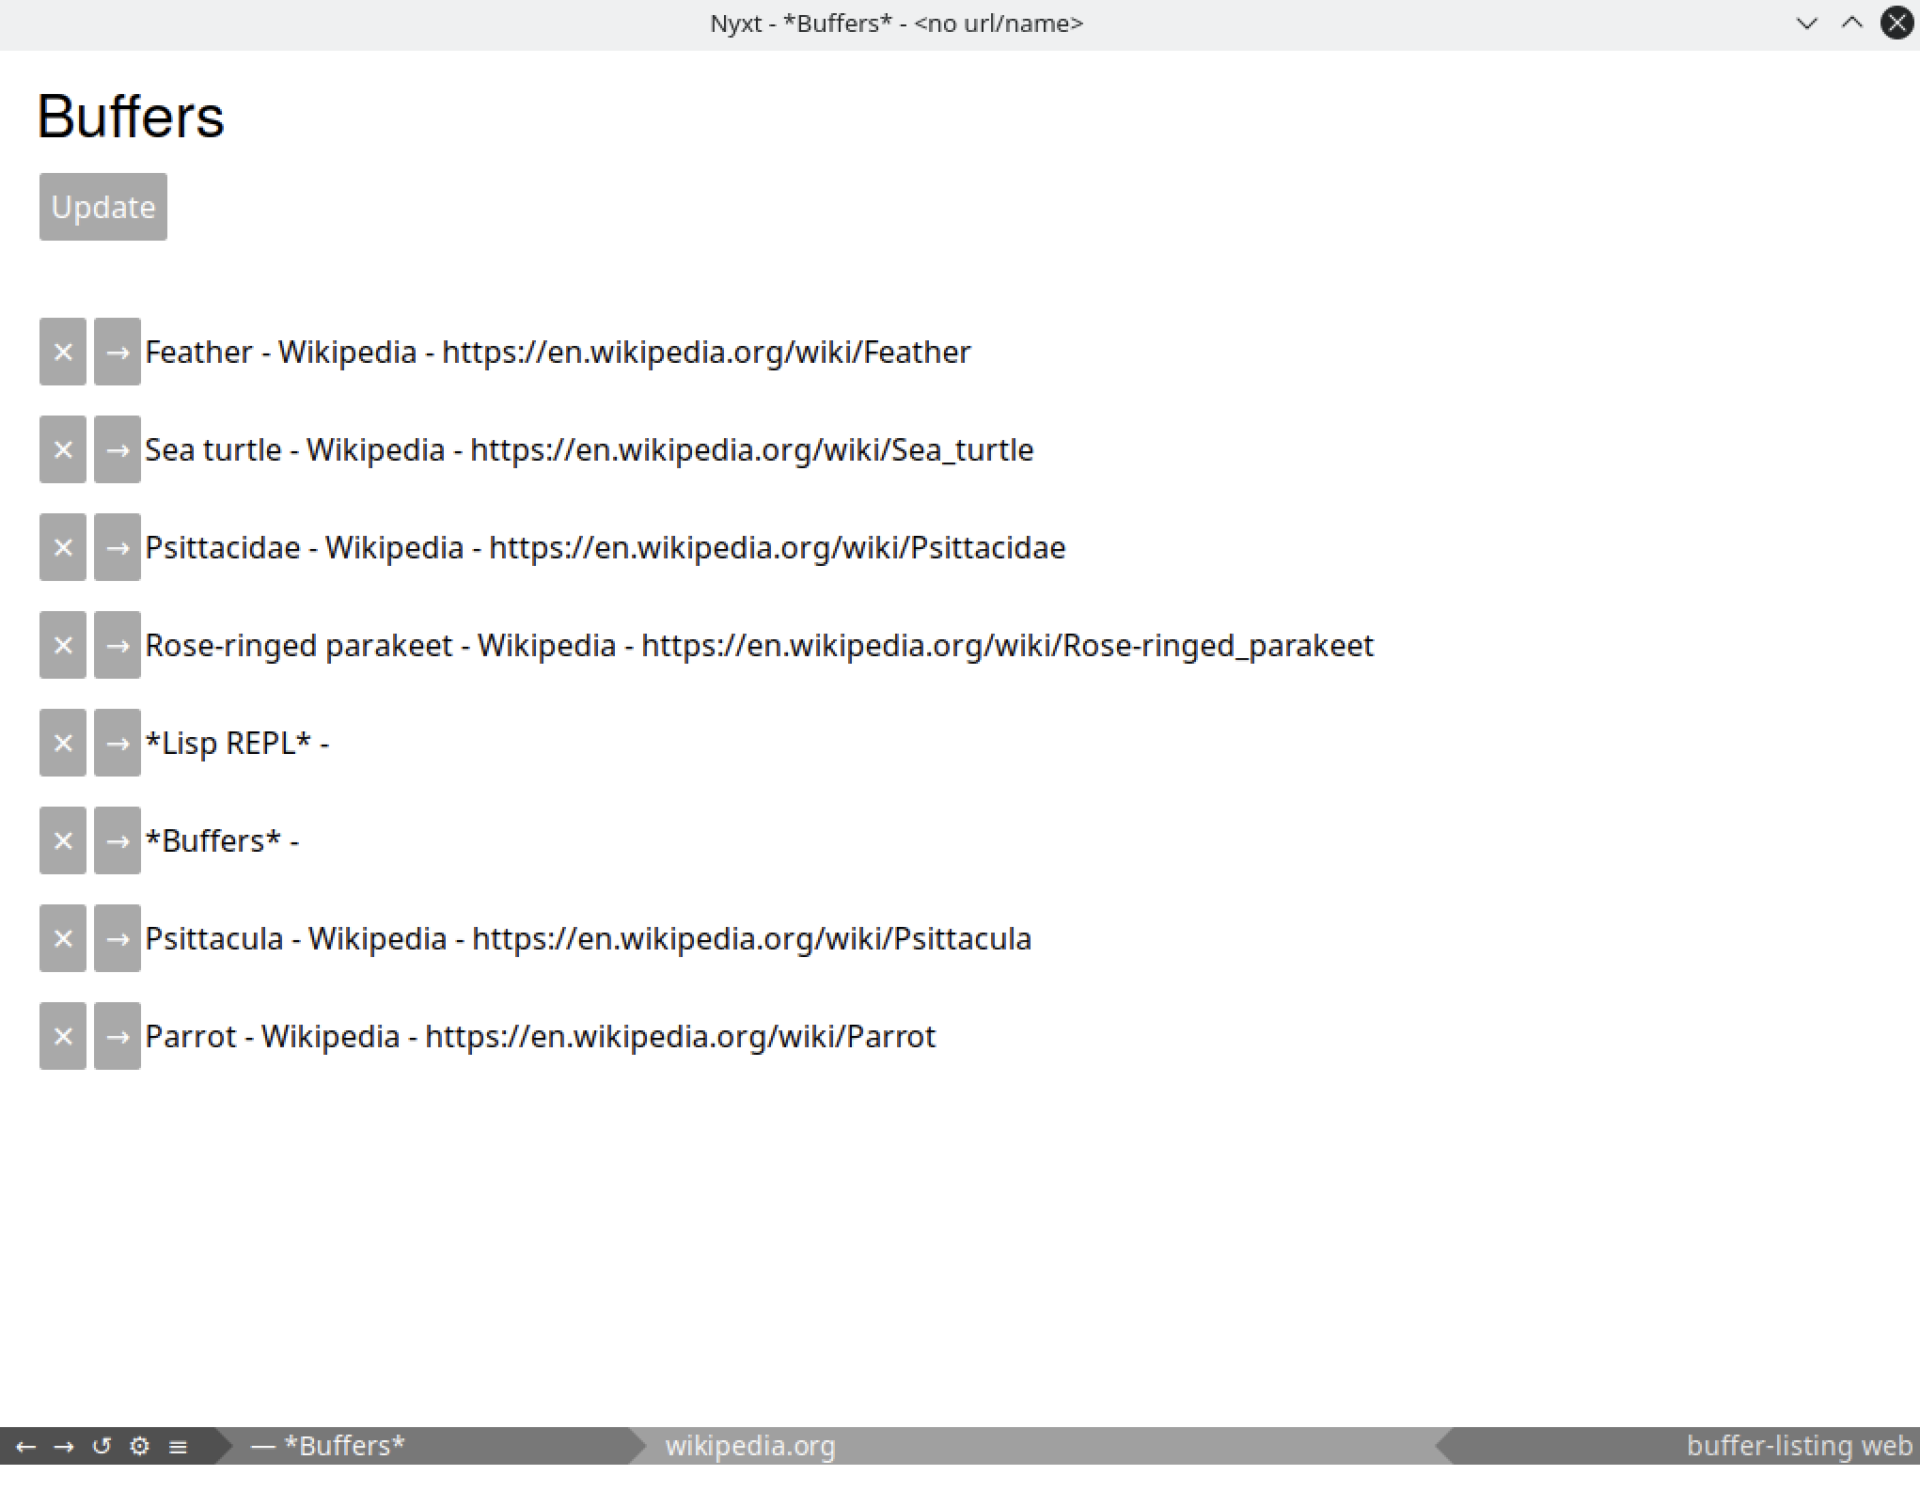Delete the Feather Wikipedia buffer with X
This screenshot has width=1920, height=1491.
(62, 352)
